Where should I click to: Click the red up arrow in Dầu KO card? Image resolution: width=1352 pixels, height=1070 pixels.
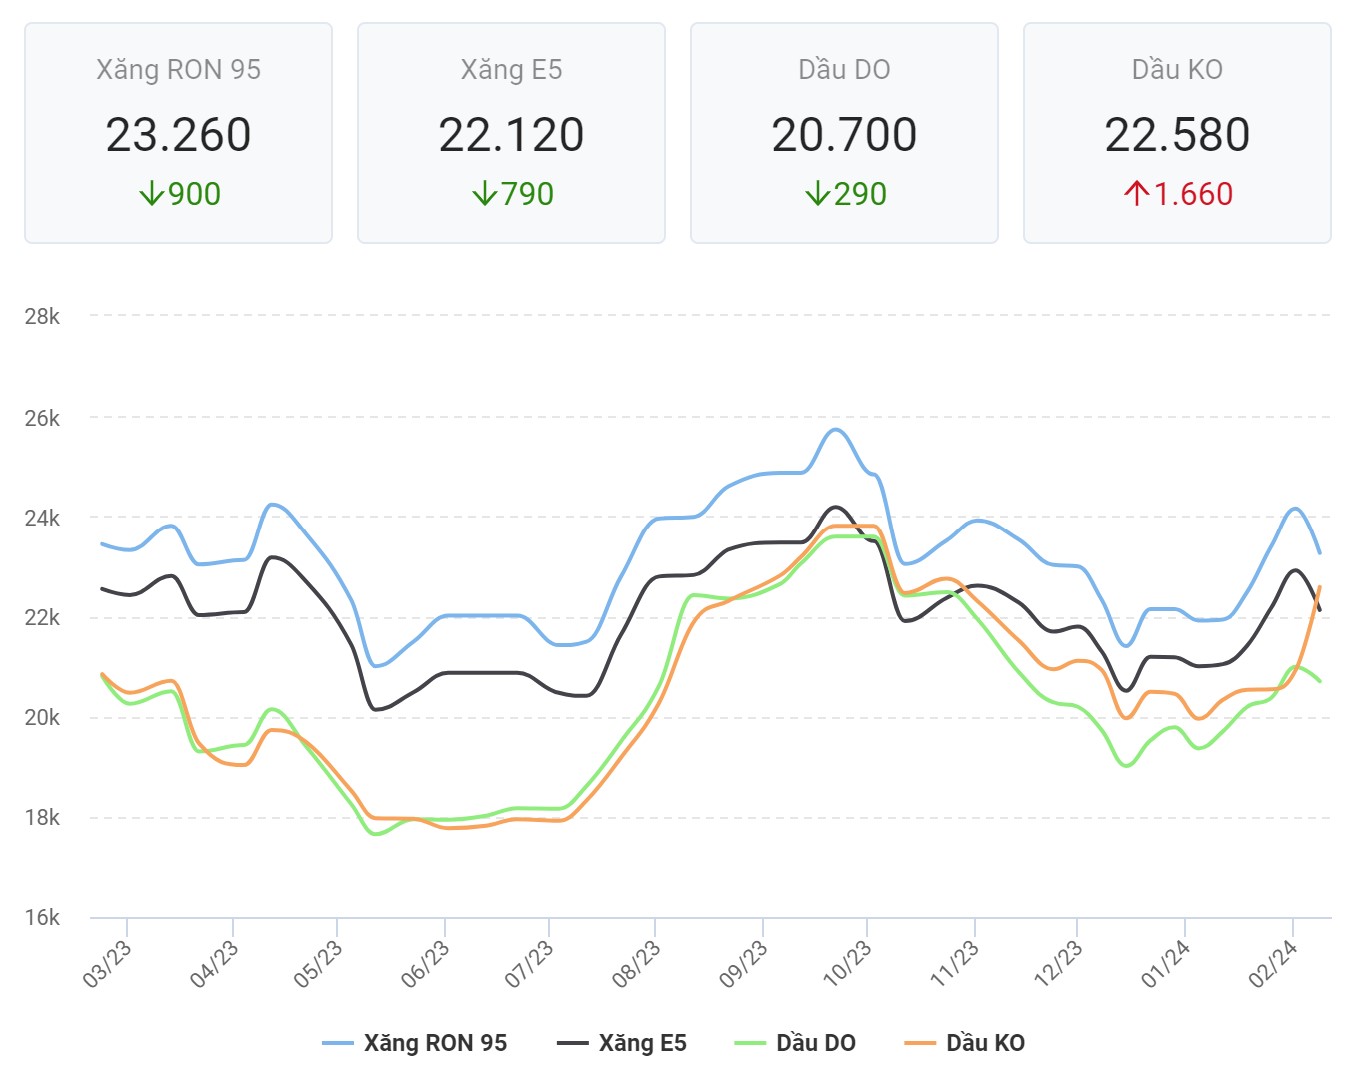click(1136, 193)
